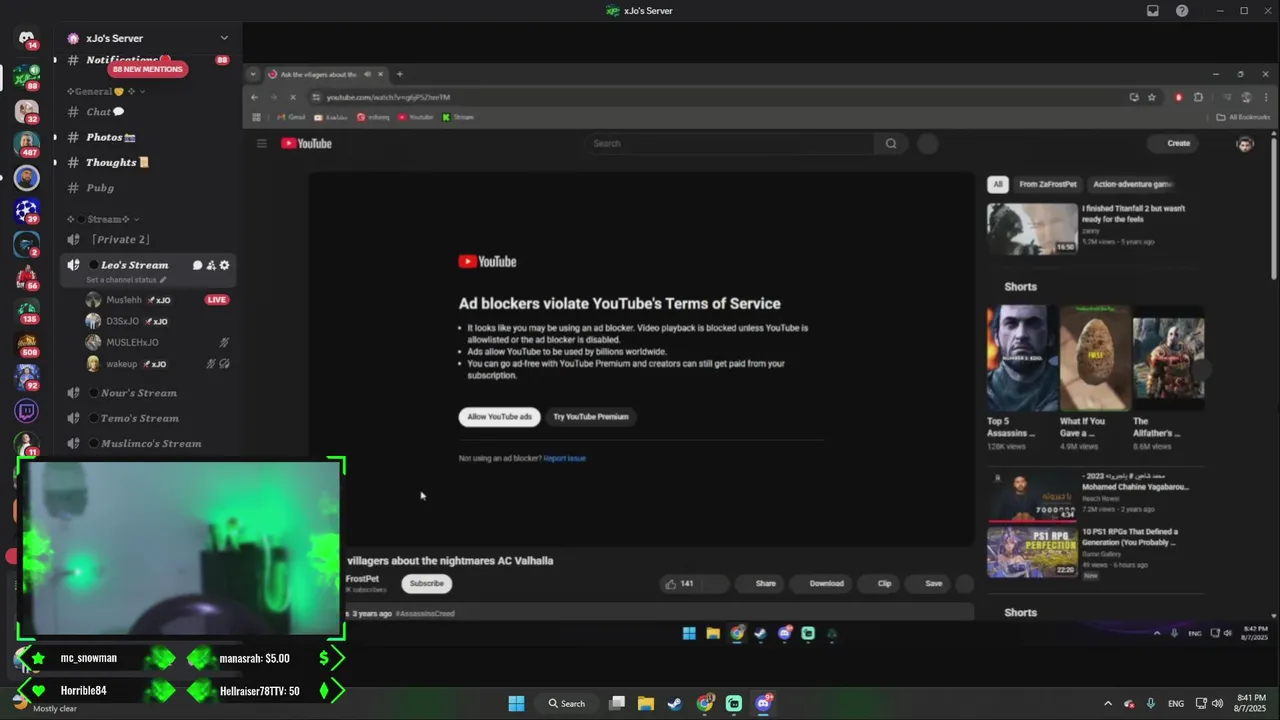The width and height of the screenshot is (1280, 720).
Task: Open Task View icon on taskbar
Action: (x=617, y=703)
